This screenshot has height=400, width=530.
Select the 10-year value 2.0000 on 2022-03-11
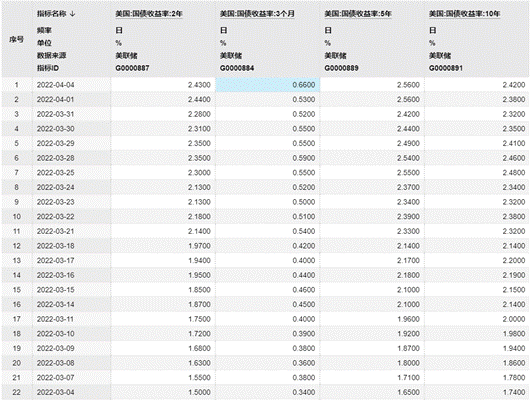(x=477, y=319)
